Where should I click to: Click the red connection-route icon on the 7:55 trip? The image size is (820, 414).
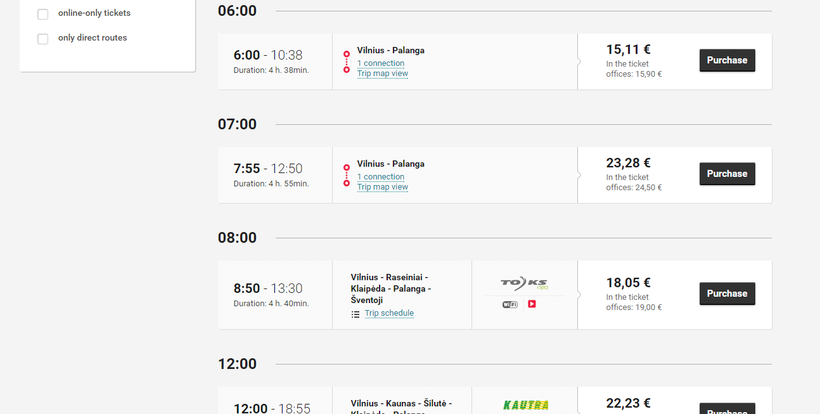pyautogui.click(x=346, y=175)
